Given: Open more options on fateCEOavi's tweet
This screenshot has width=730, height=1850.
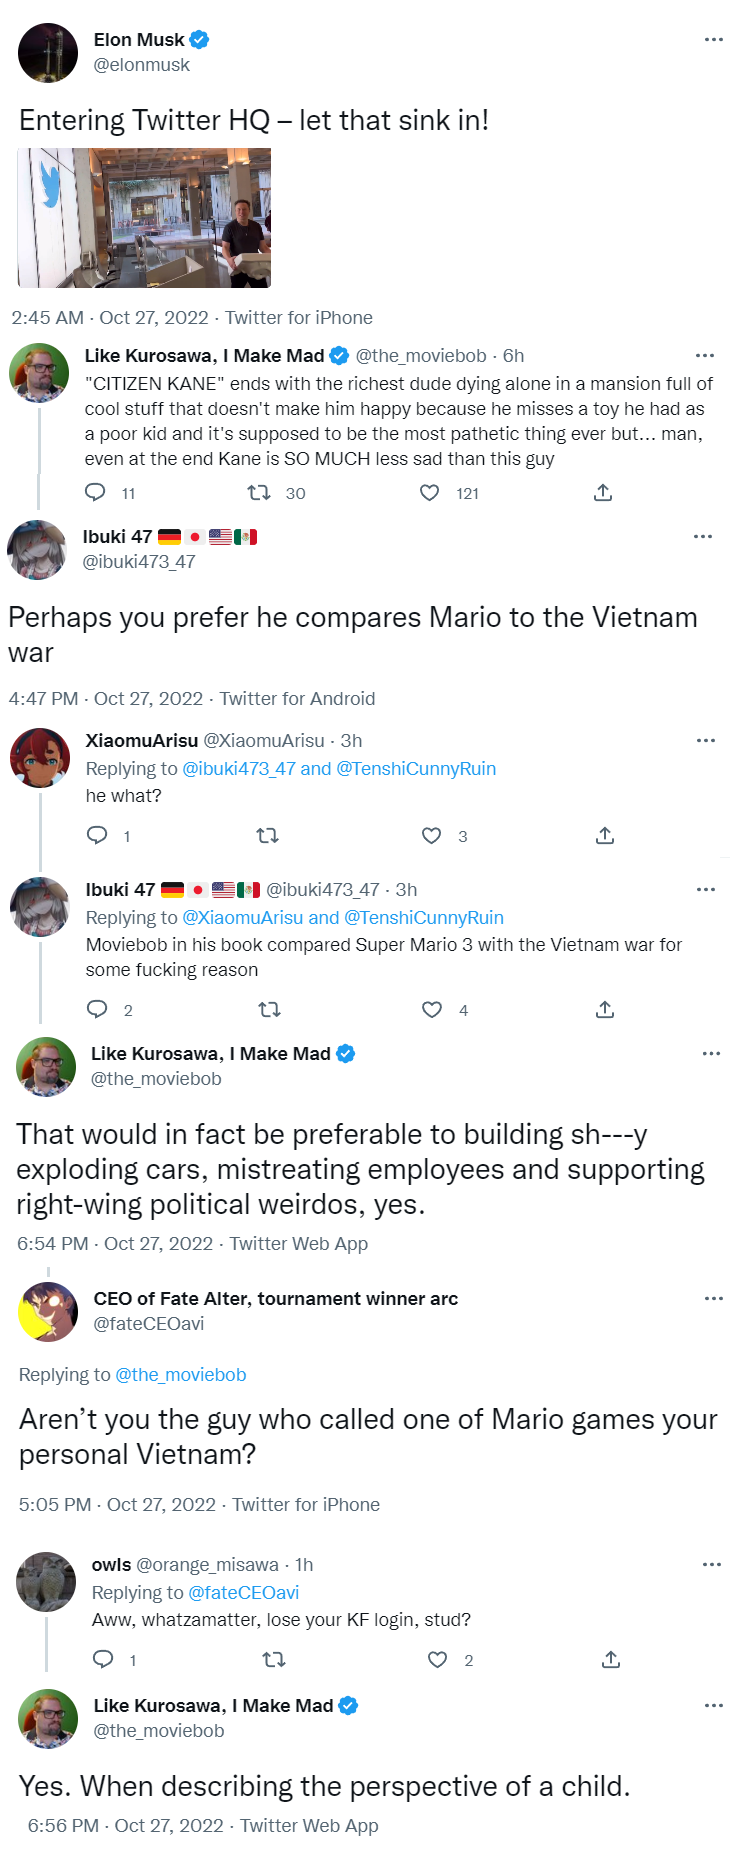Looking at the screenshot, I should click(713, 1299).
